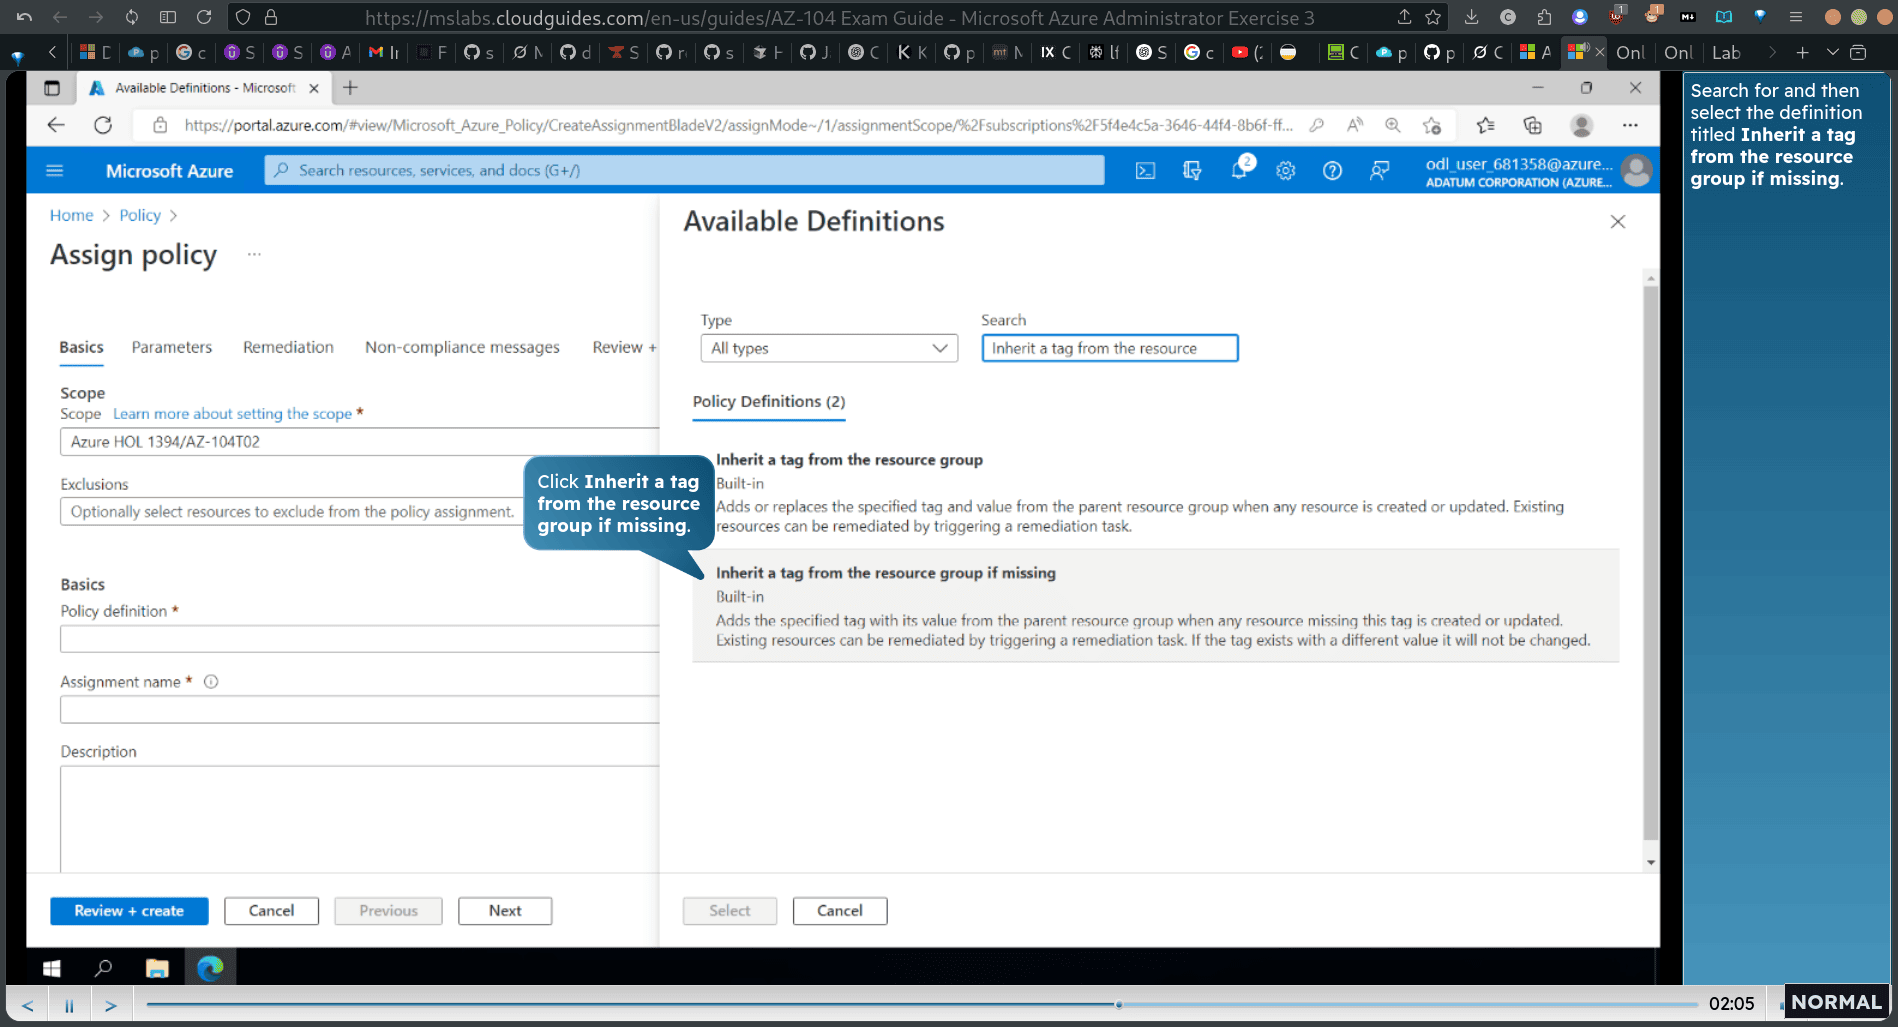Viewport: 1898px width, 1027px height.
Task: Switch to the Remediation tab
Action: click(288, 347)
